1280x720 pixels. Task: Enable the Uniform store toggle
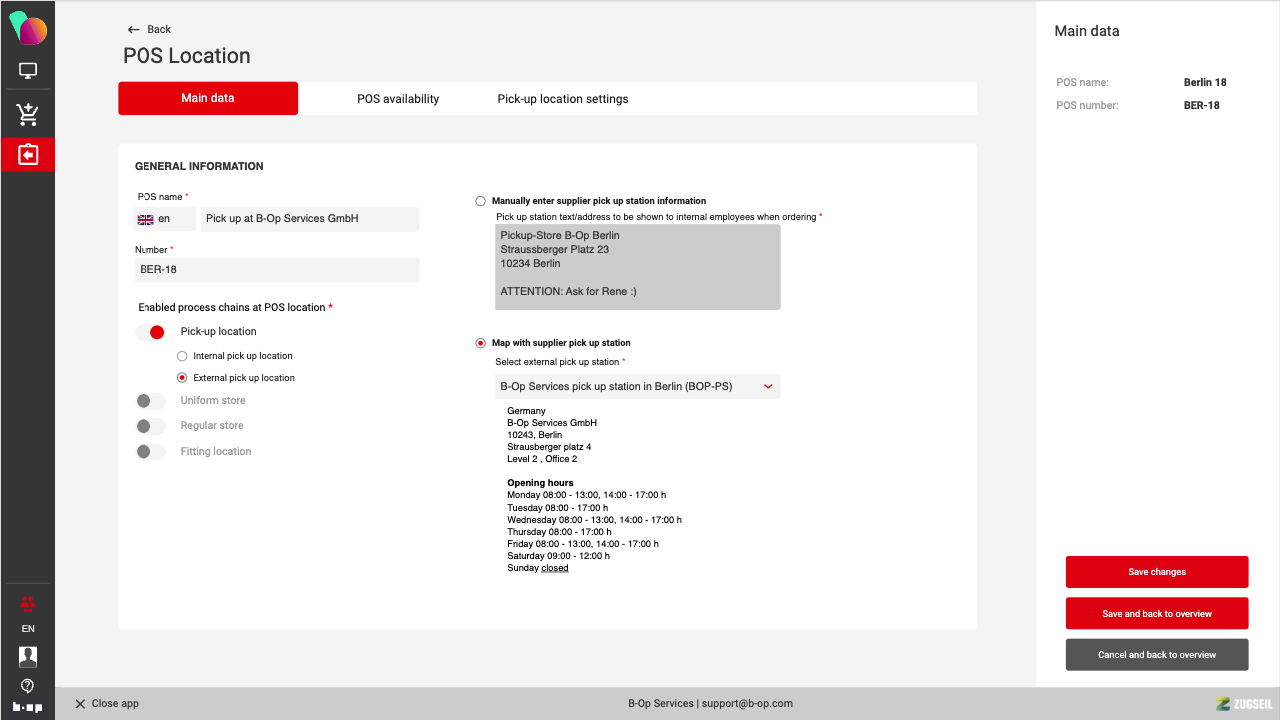coord(150,401)
